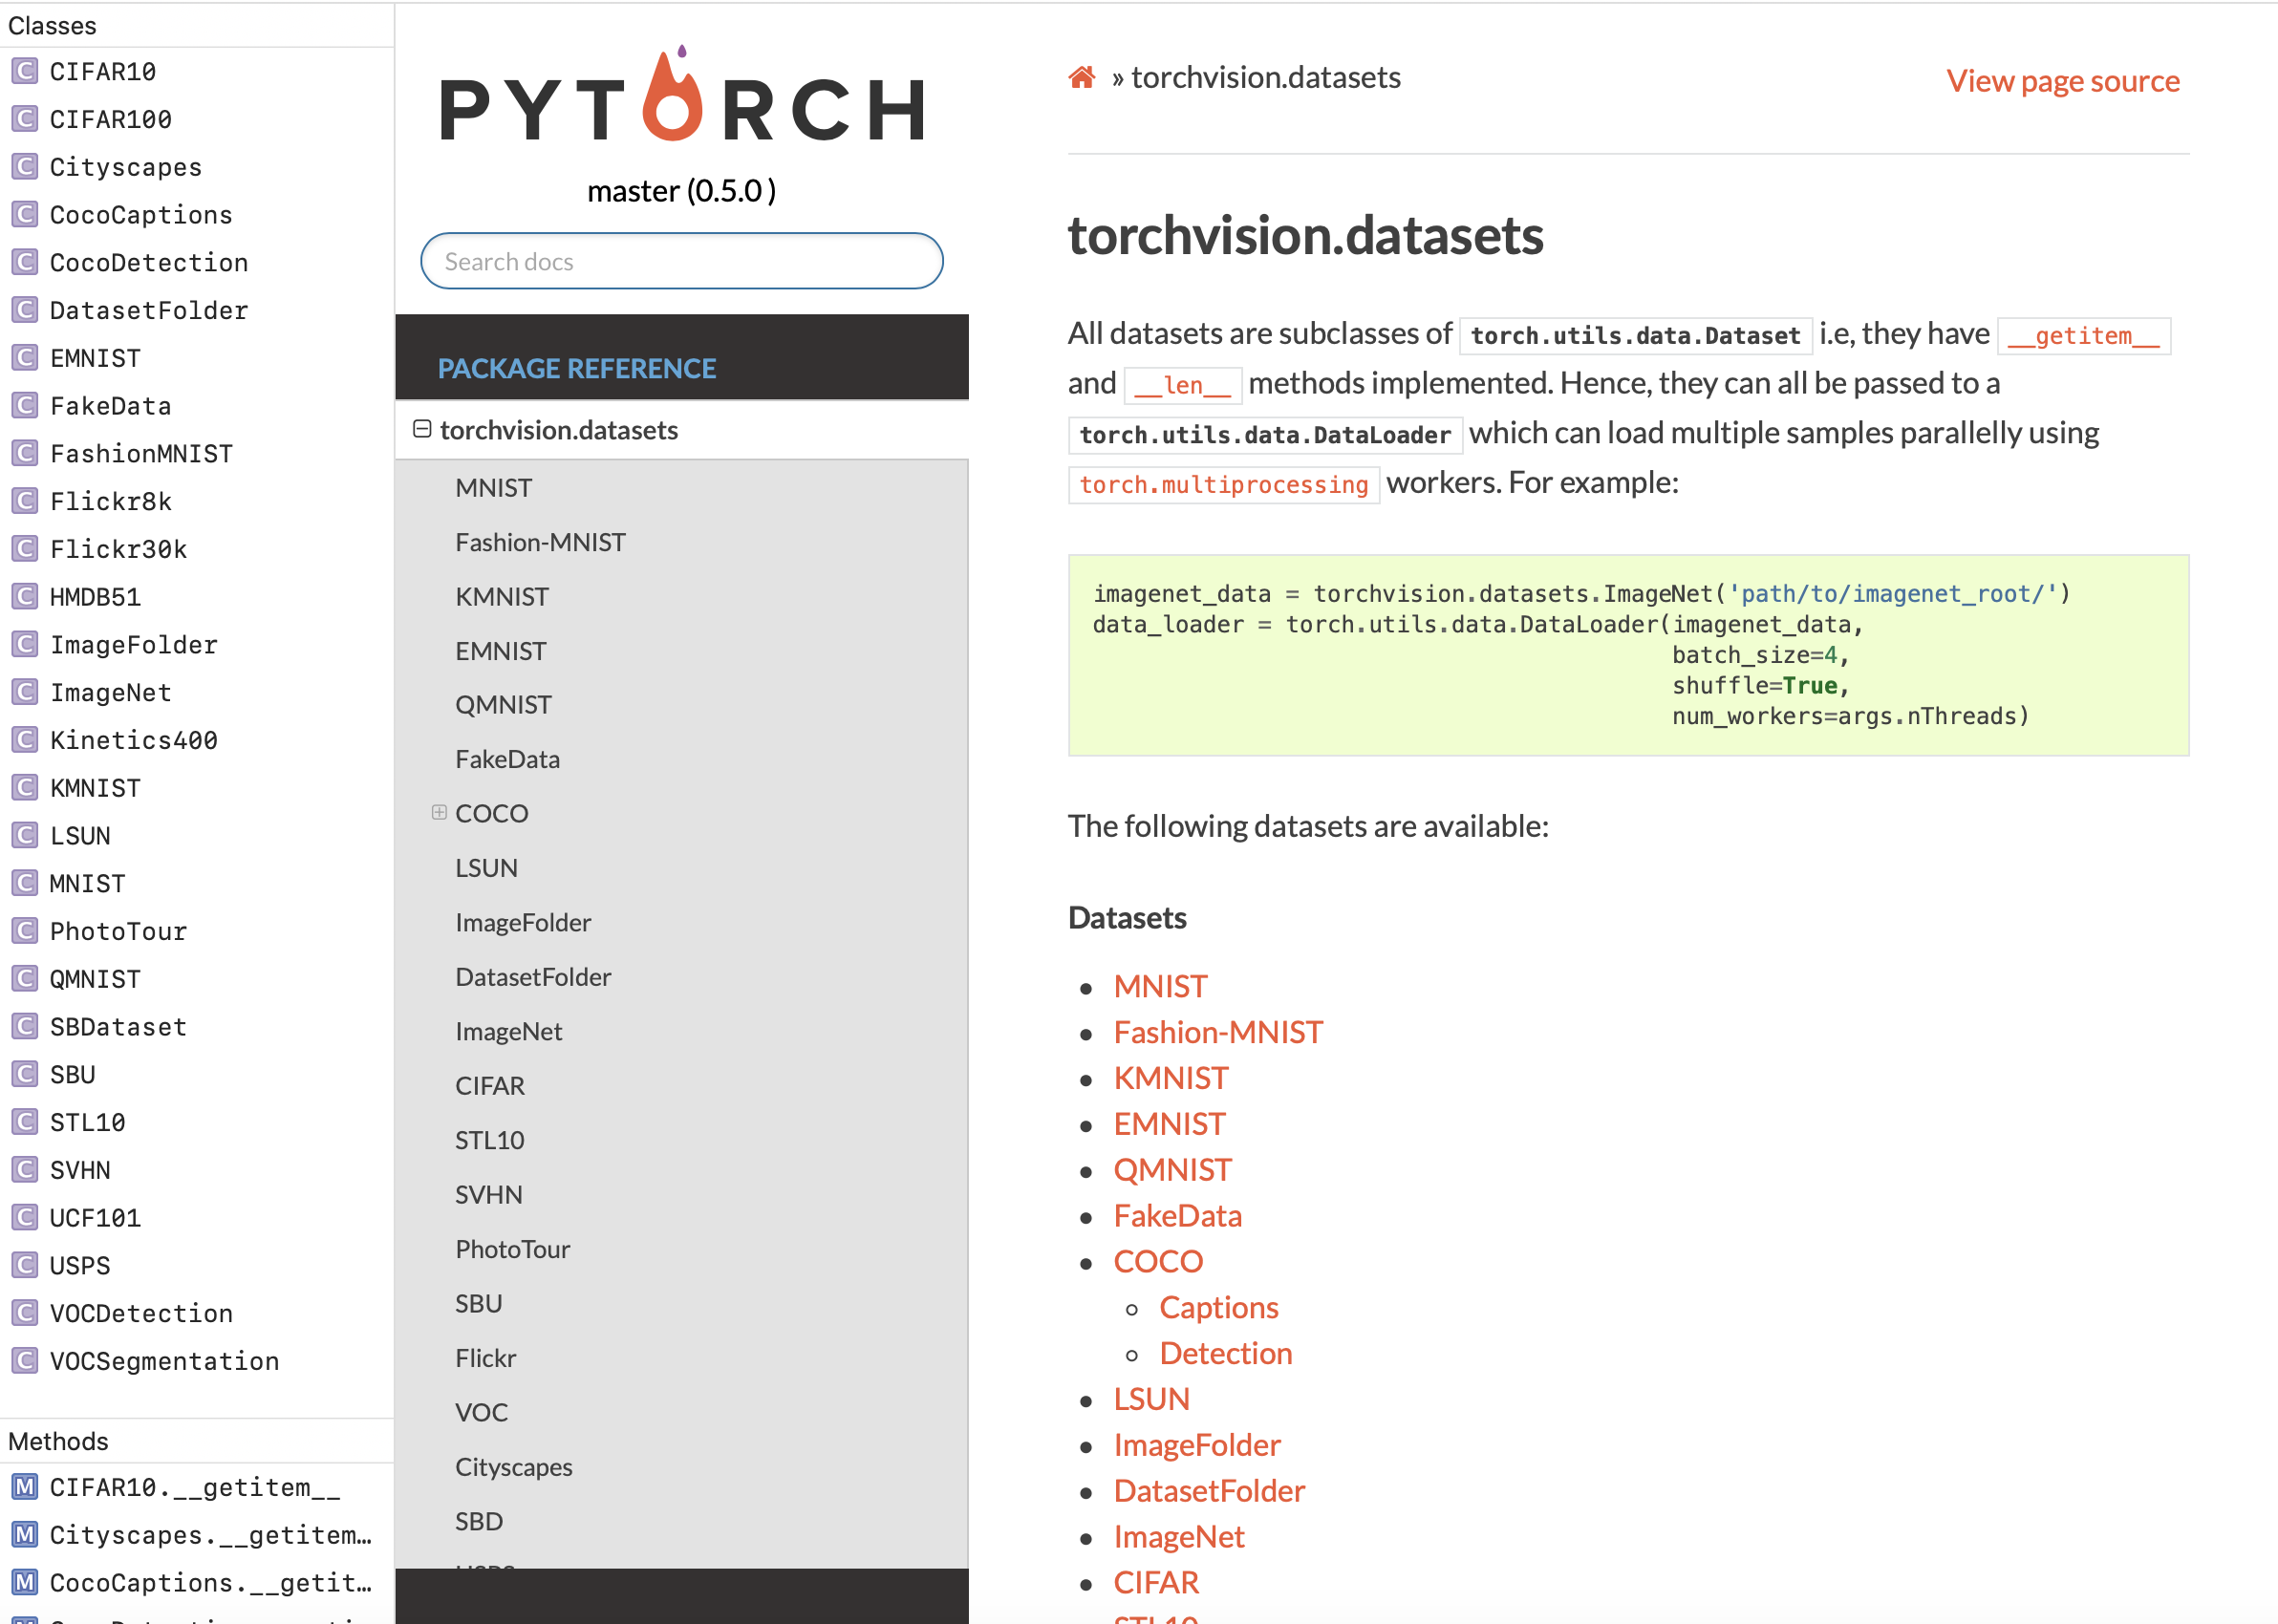Click inside the Search docs field

click(681, 261)
